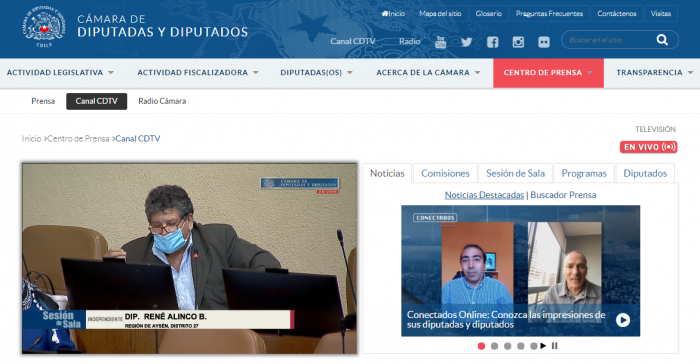The image size is (700, 364).
Task: Expand Actividad Fiscalizadora menu
Action: click(198, 72)
